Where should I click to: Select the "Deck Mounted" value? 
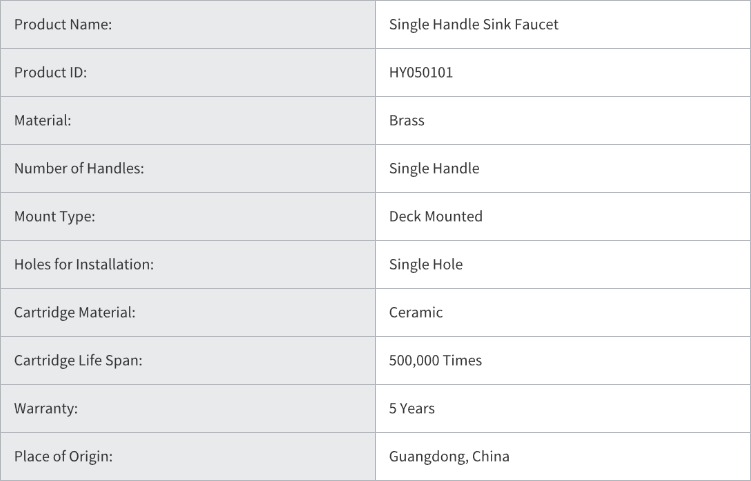pyautogui.click(x=436, y=217)
